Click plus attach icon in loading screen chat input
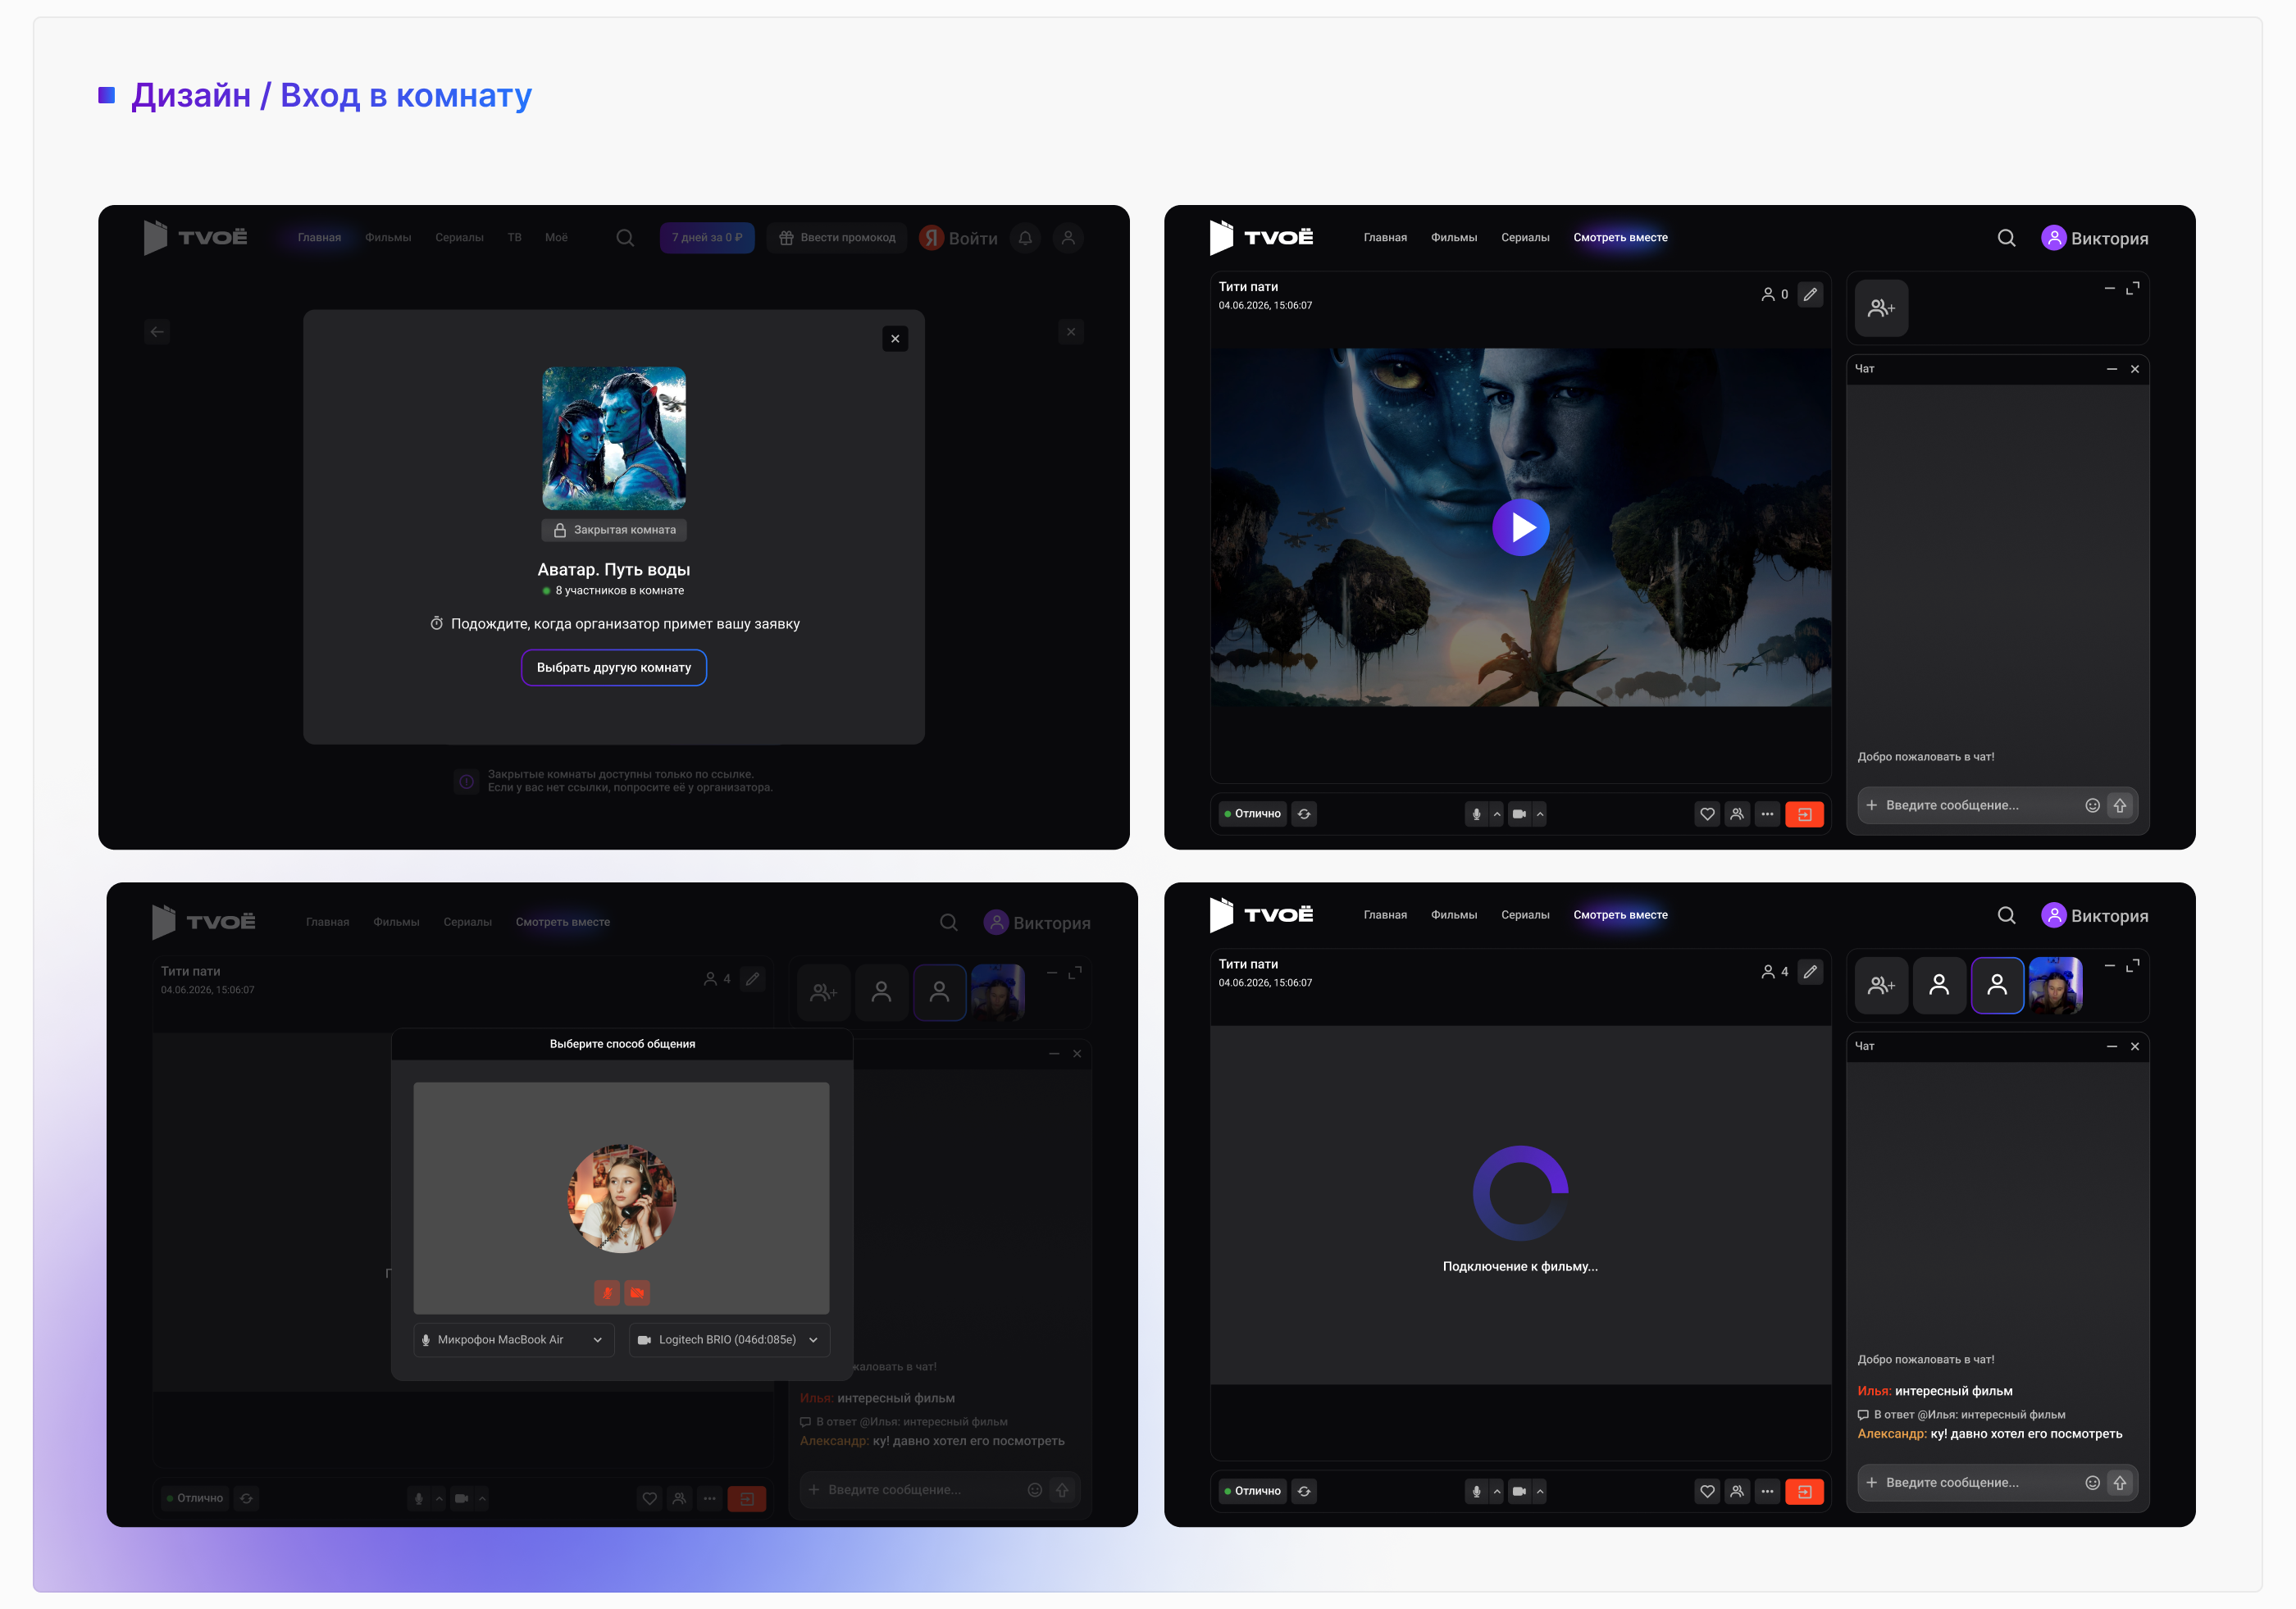 (1871, 1482)
